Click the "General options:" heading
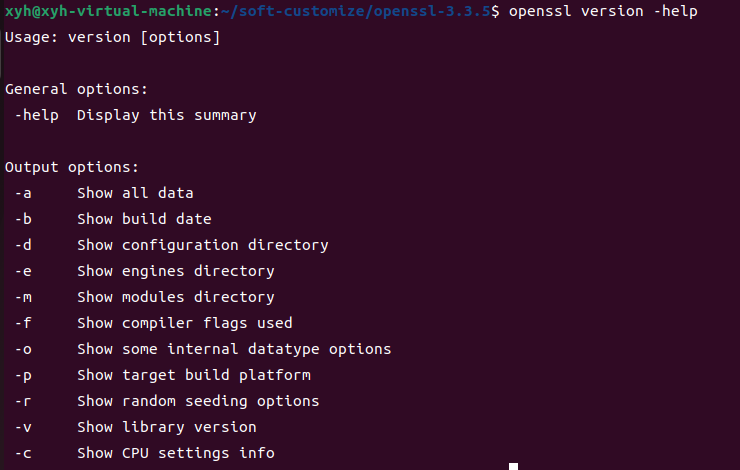 pyautogui.click(x=76, y=89)
